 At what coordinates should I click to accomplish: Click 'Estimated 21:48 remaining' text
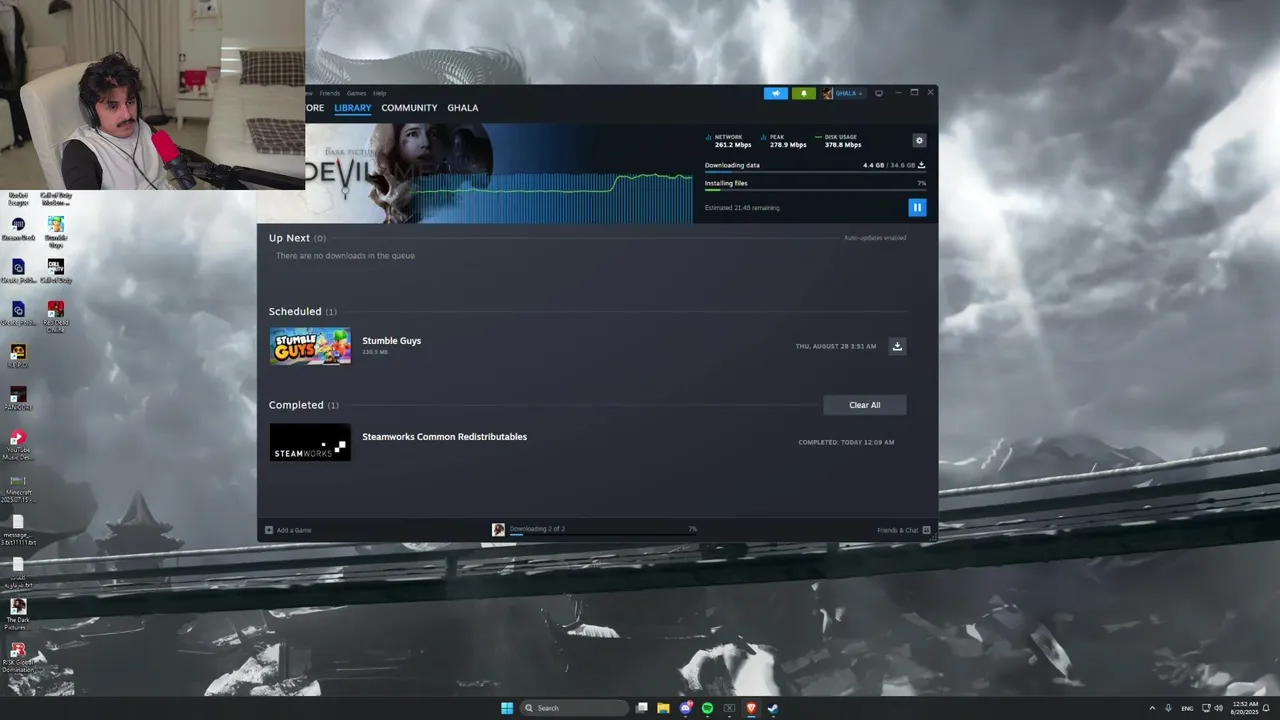[742, 208]
